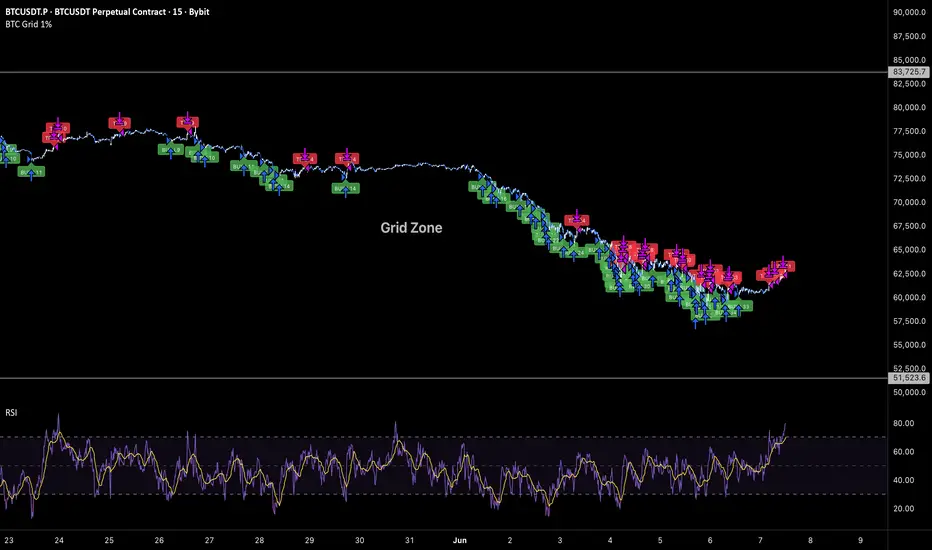Screen dimensions: 932x550
Task: Click the 57,500.0 price axis label
Action: click(x=909, y=321)
